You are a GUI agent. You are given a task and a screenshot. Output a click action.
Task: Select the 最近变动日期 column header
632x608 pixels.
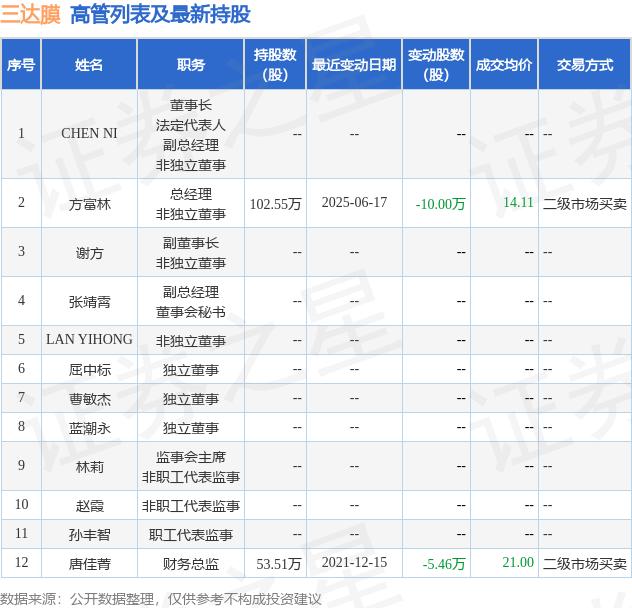tap(354, 65)
